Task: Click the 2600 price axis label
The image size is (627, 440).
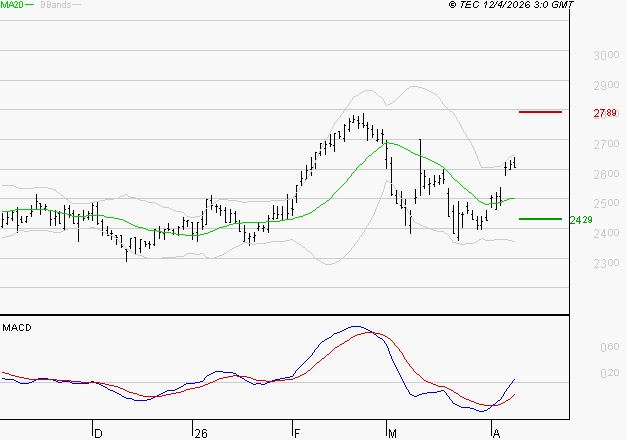Action: [x=606, y=174]
